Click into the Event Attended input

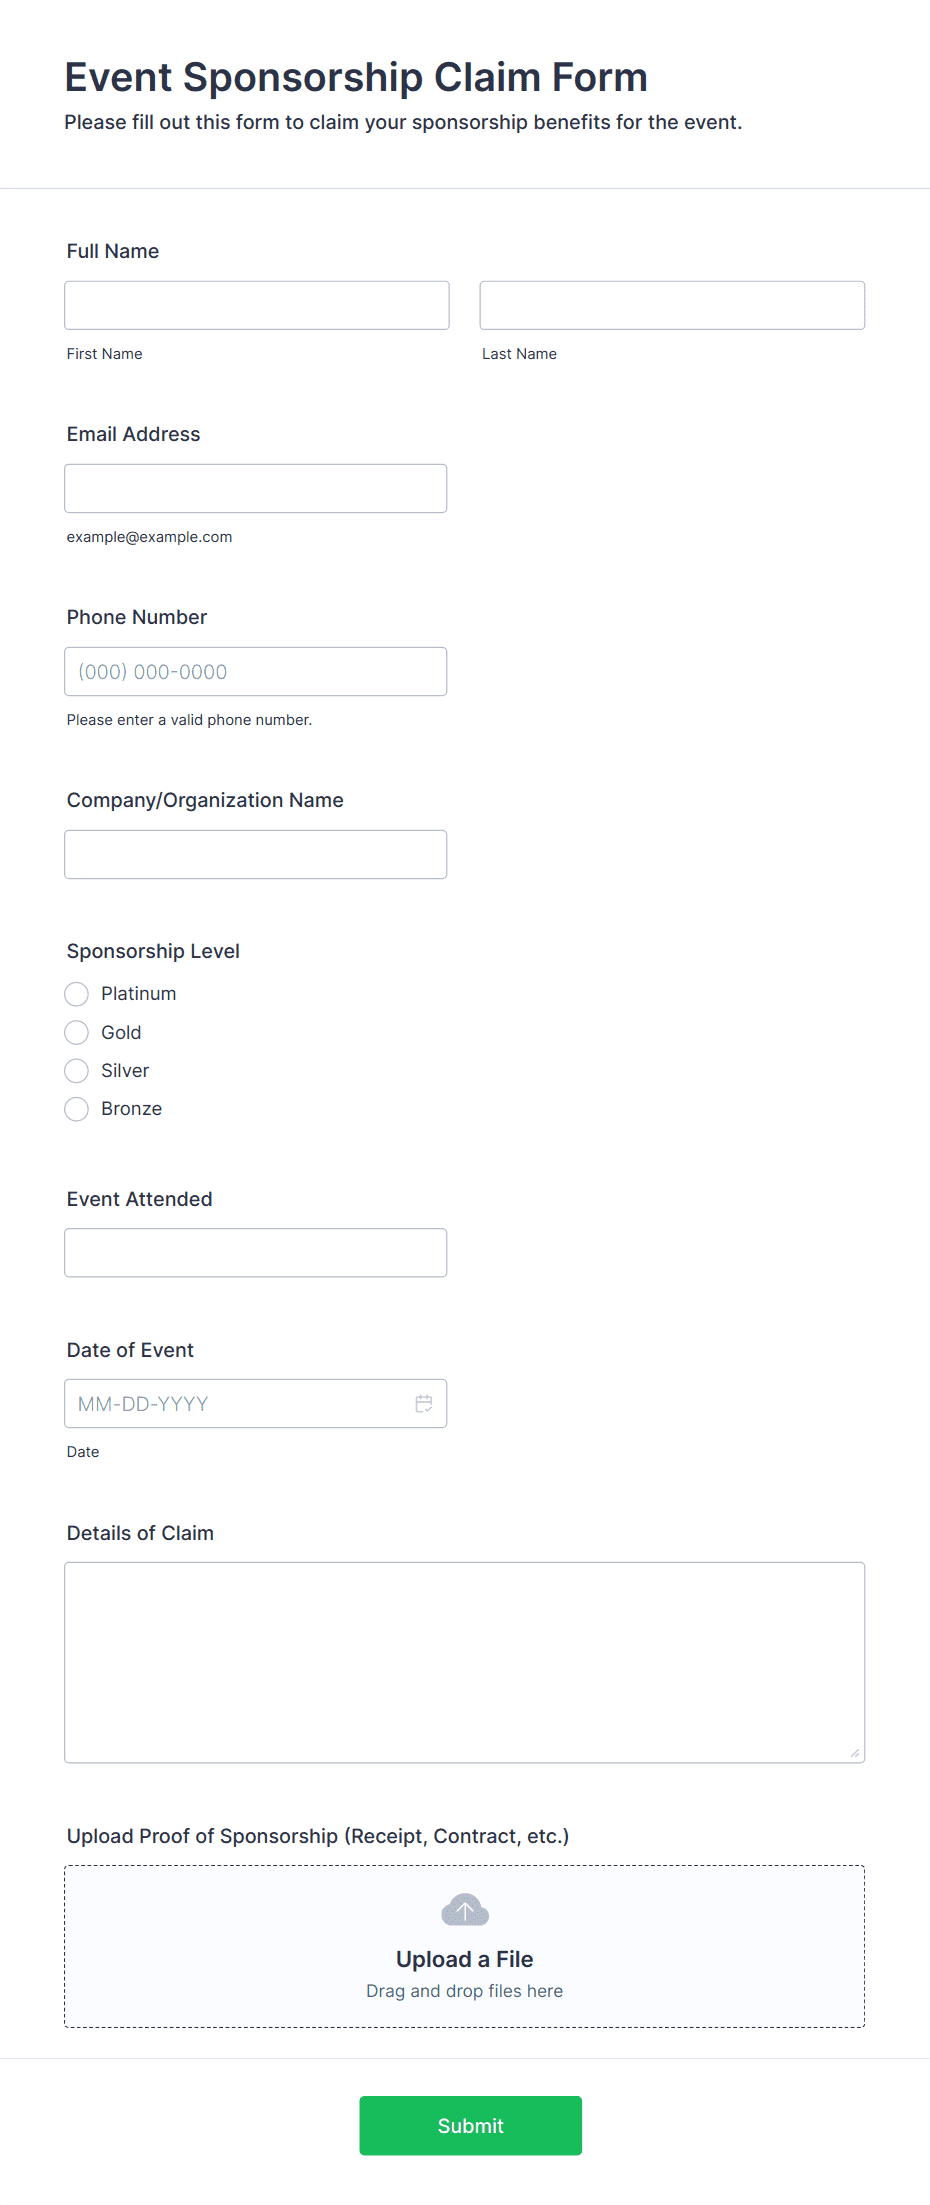(255, 1252)
